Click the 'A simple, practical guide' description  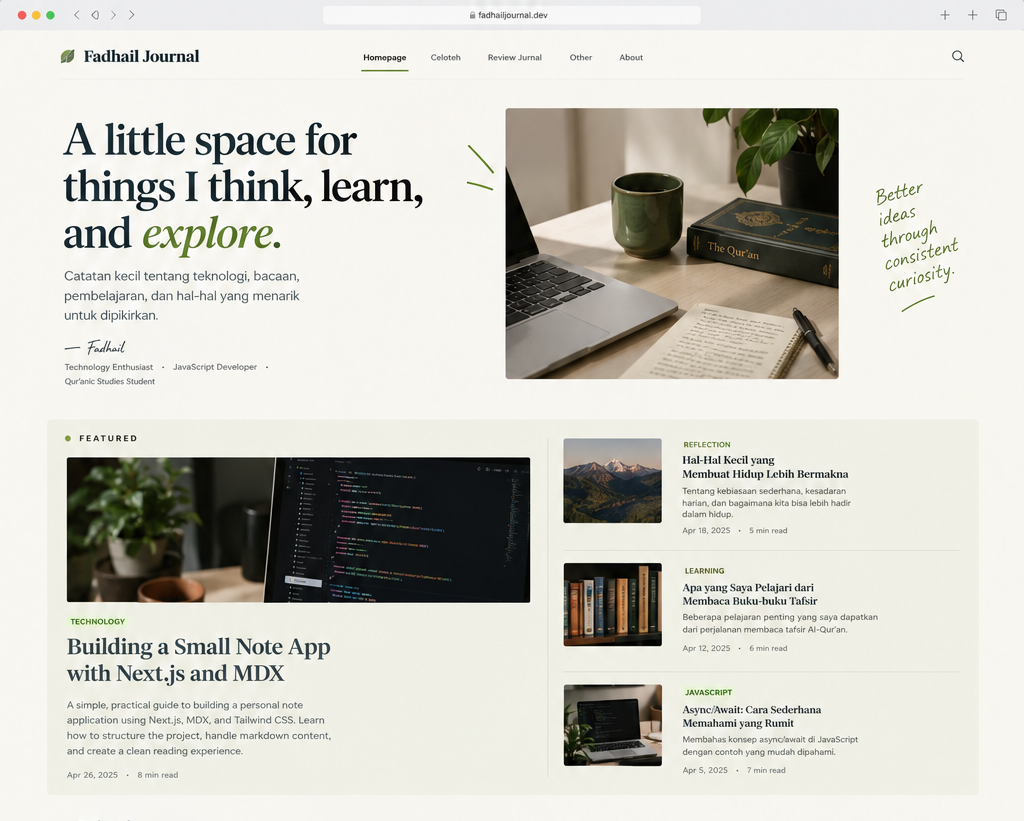[x=199, y=728]
